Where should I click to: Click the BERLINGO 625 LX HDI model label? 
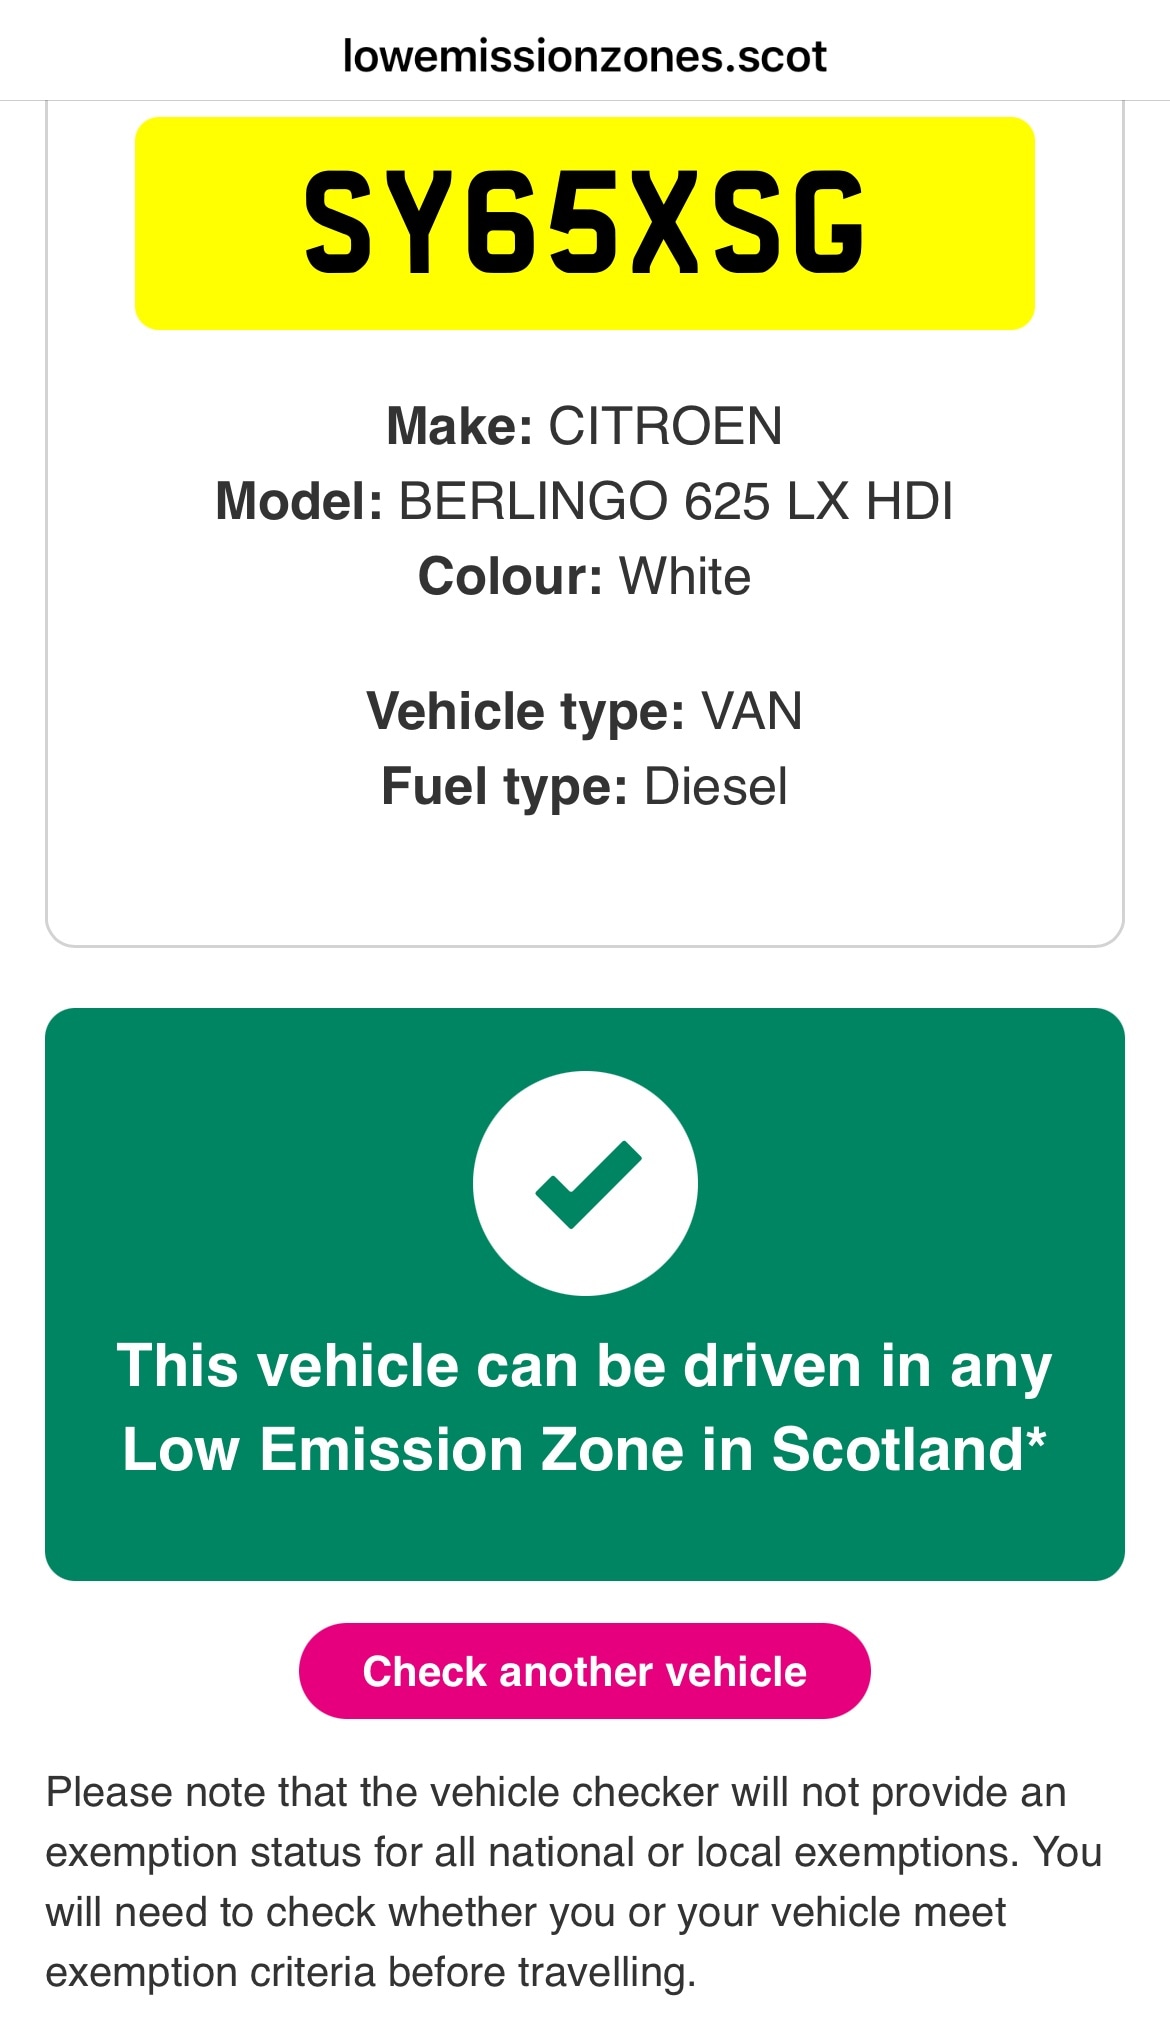[585, 500]
